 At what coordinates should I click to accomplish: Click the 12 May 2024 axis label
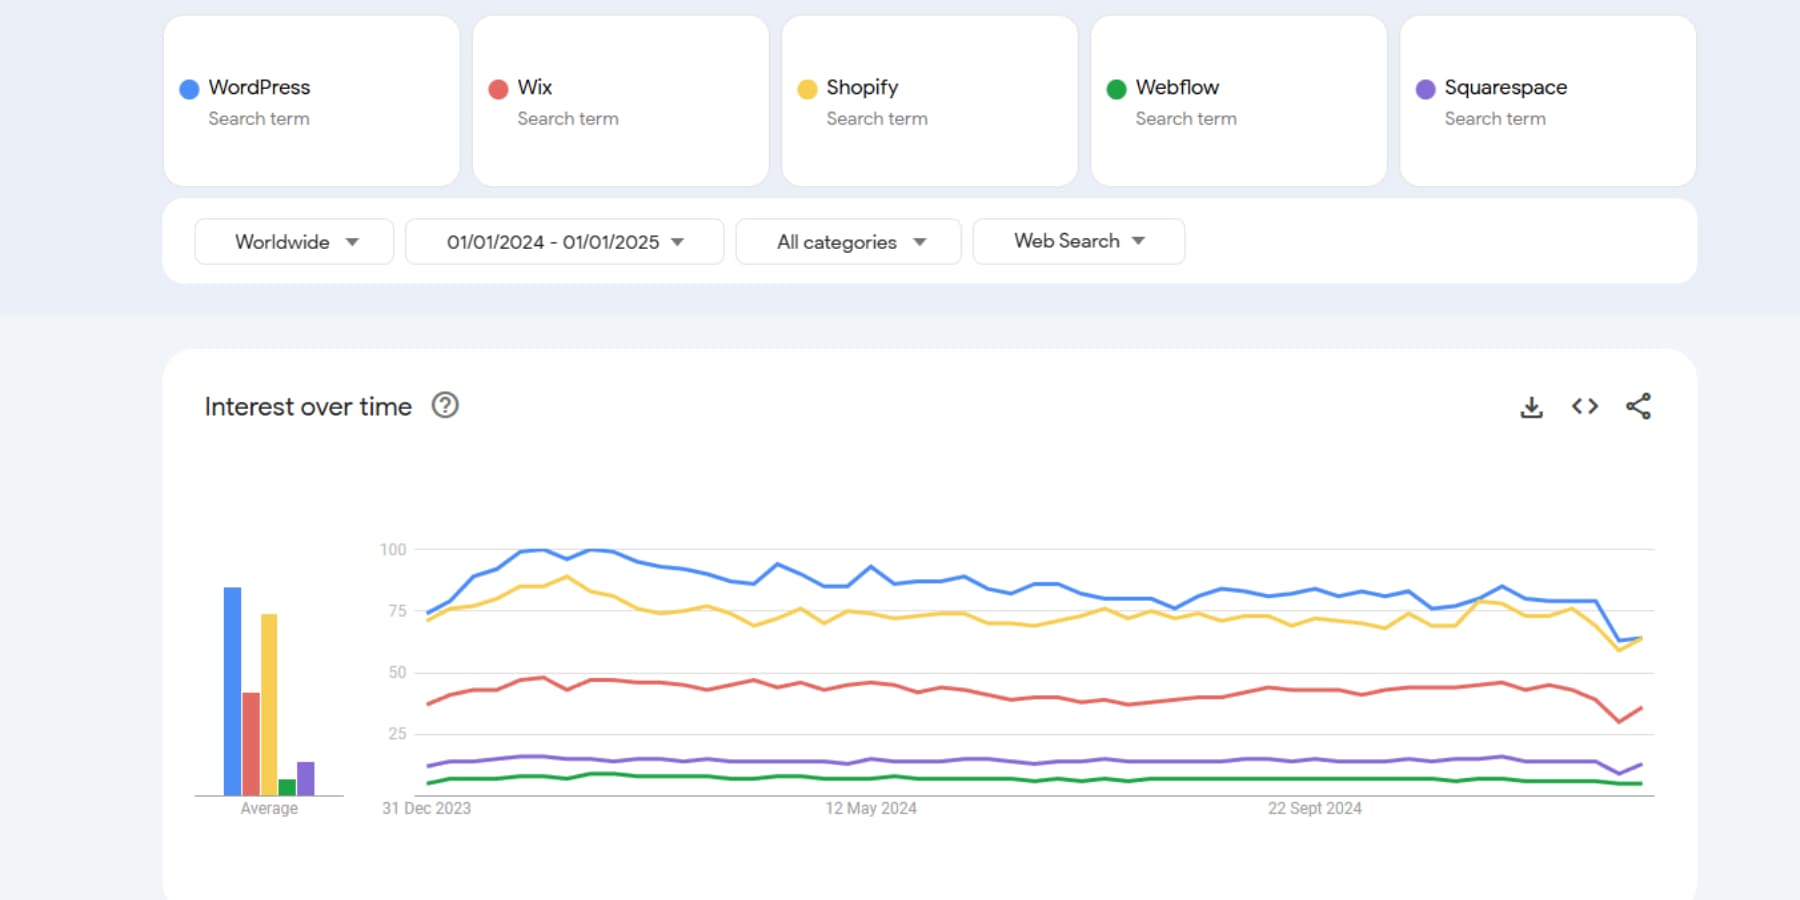coord(870,808)
